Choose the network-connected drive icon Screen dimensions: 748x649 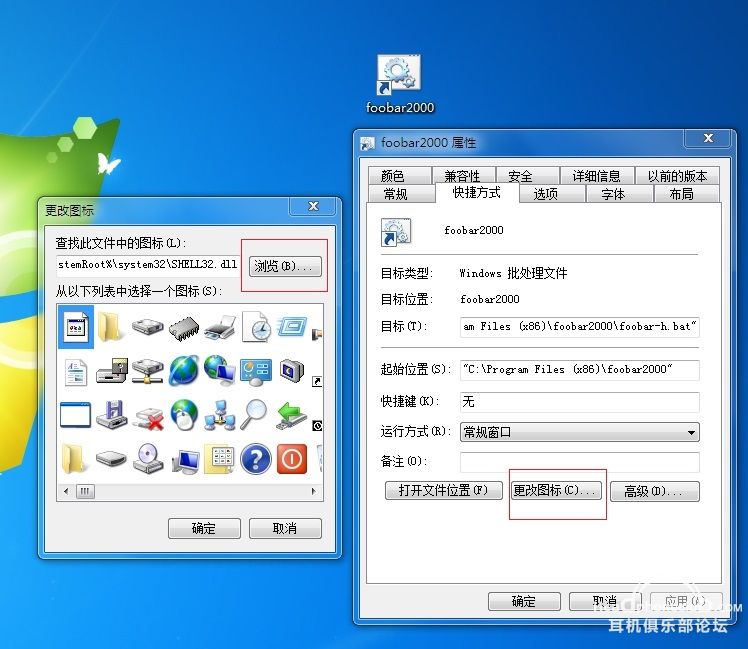147,371
